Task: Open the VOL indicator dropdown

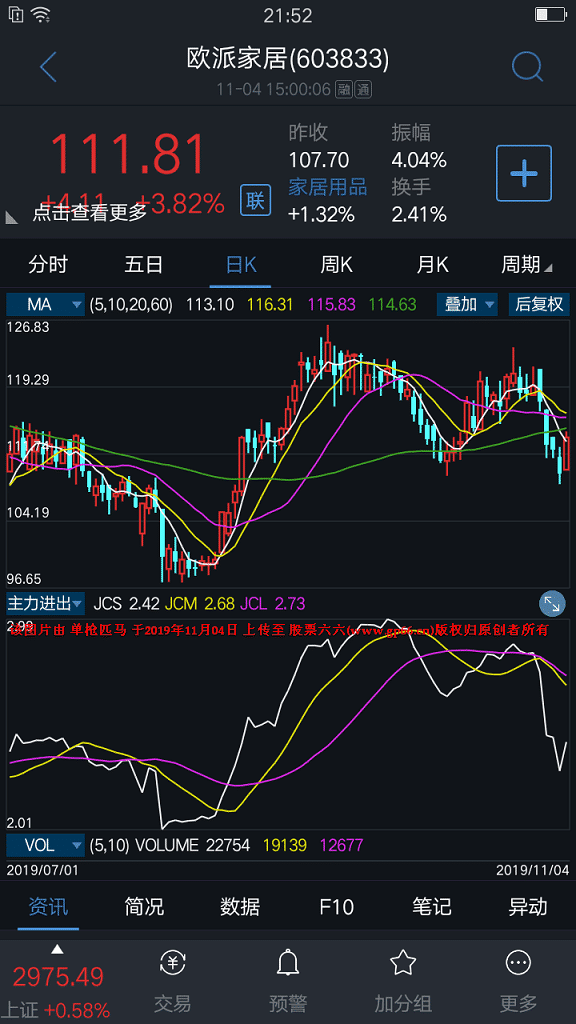Action: tap(46, 845)
